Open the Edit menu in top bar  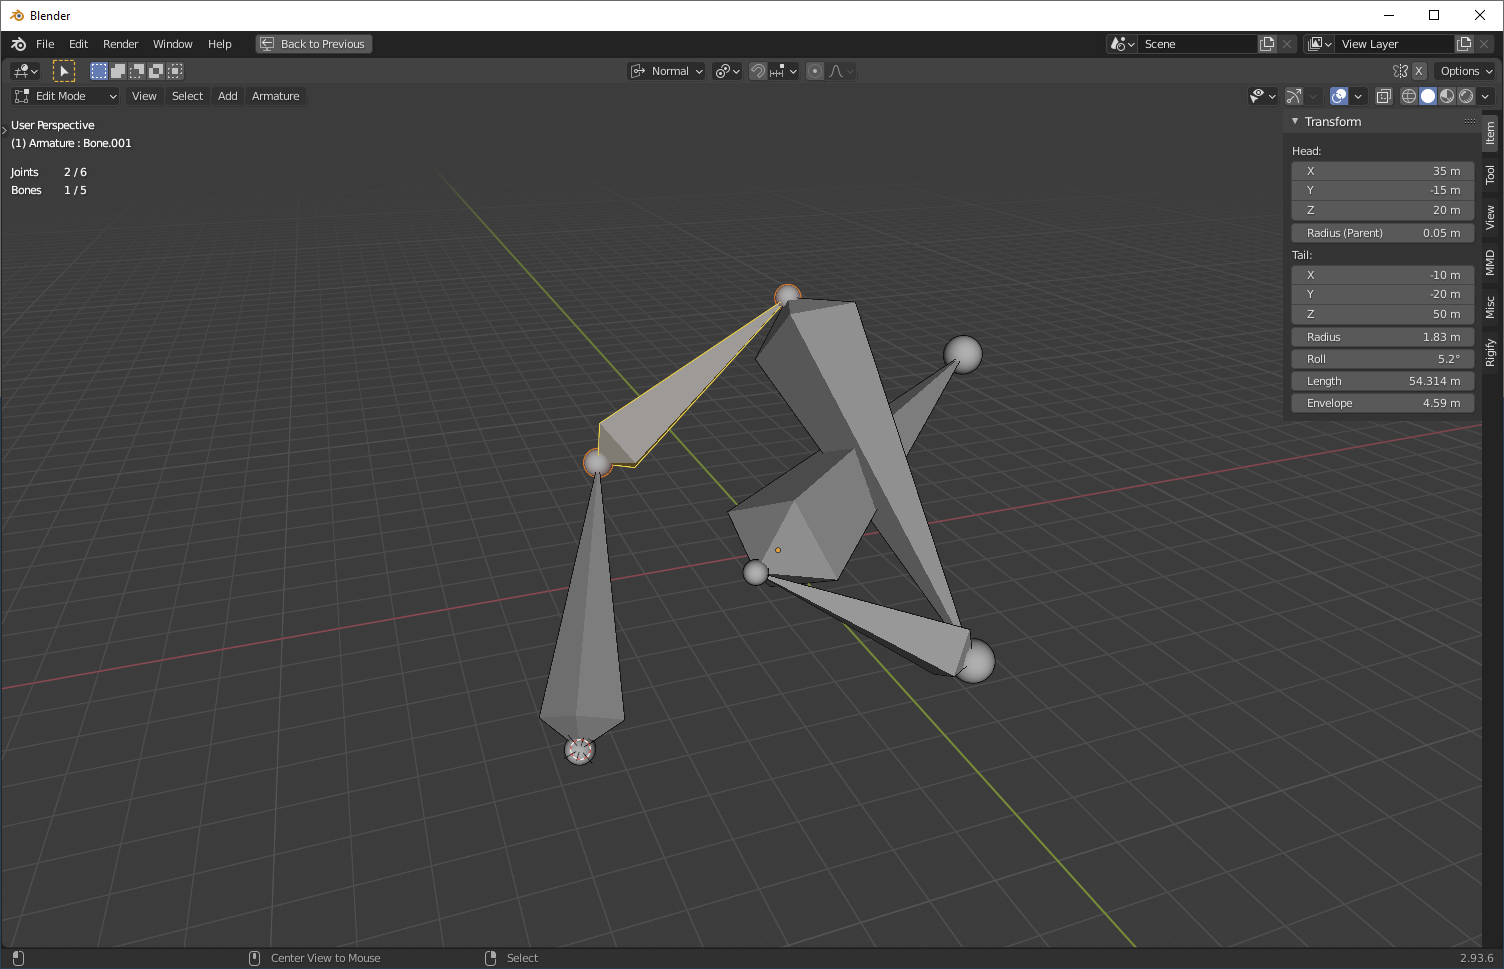click(78, 44)
